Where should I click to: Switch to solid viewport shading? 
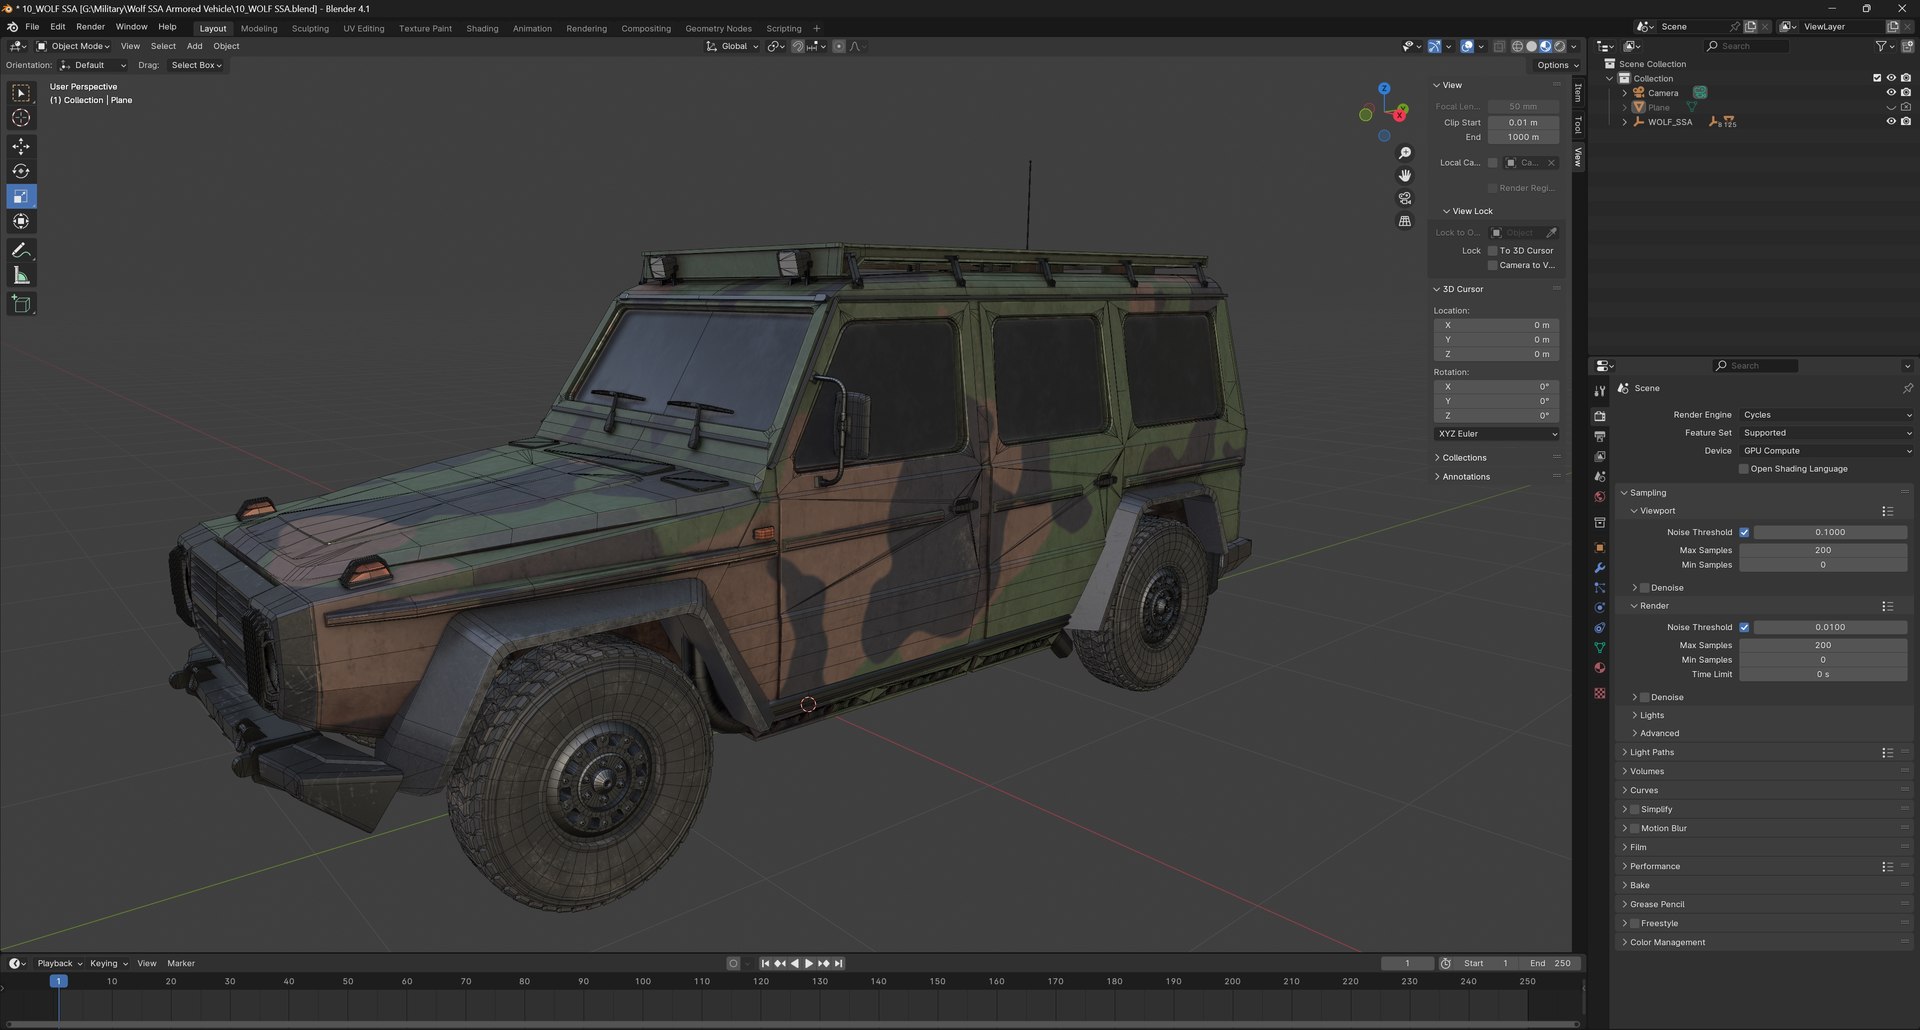1531,46
